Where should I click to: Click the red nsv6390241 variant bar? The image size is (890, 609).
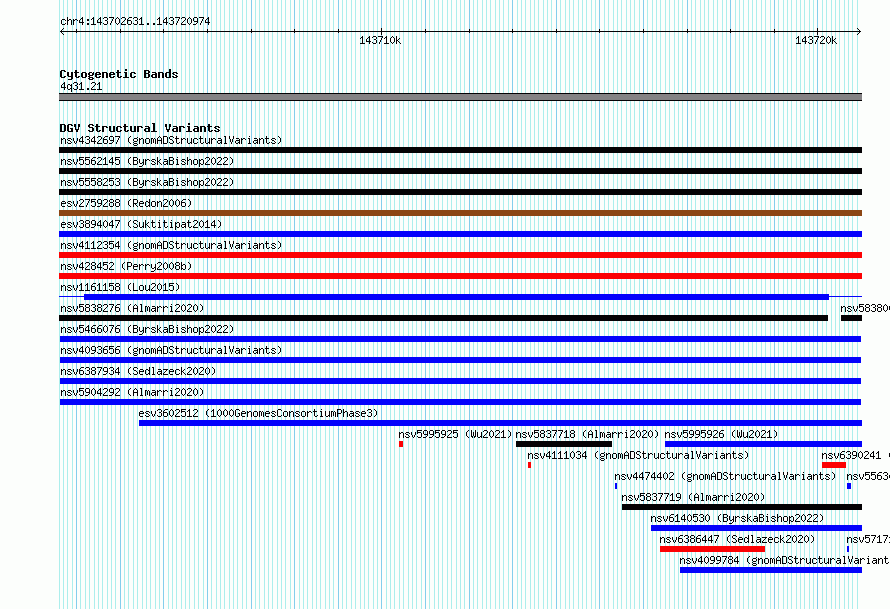(834, 465)
